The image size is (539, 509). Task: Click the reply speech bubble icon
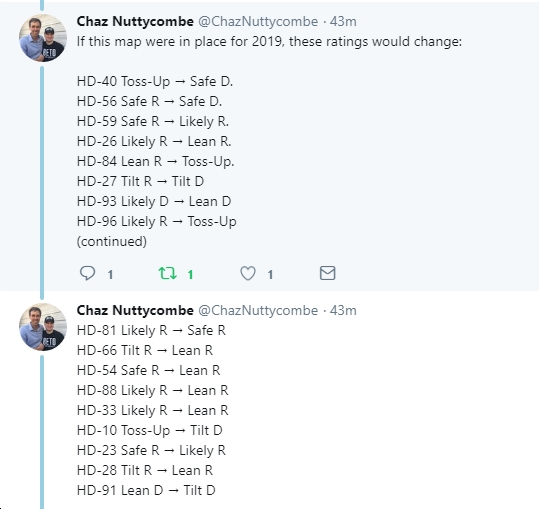coord(87,274)
